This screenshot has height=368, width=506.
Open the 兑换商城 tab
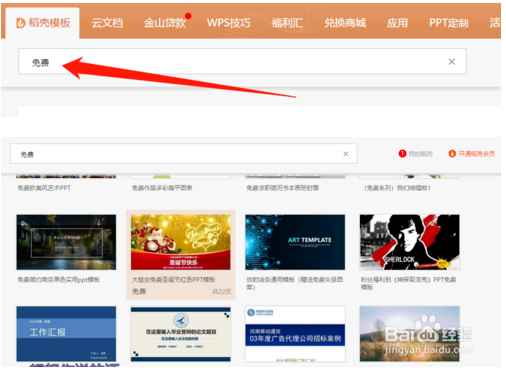[x=345, y=23]
